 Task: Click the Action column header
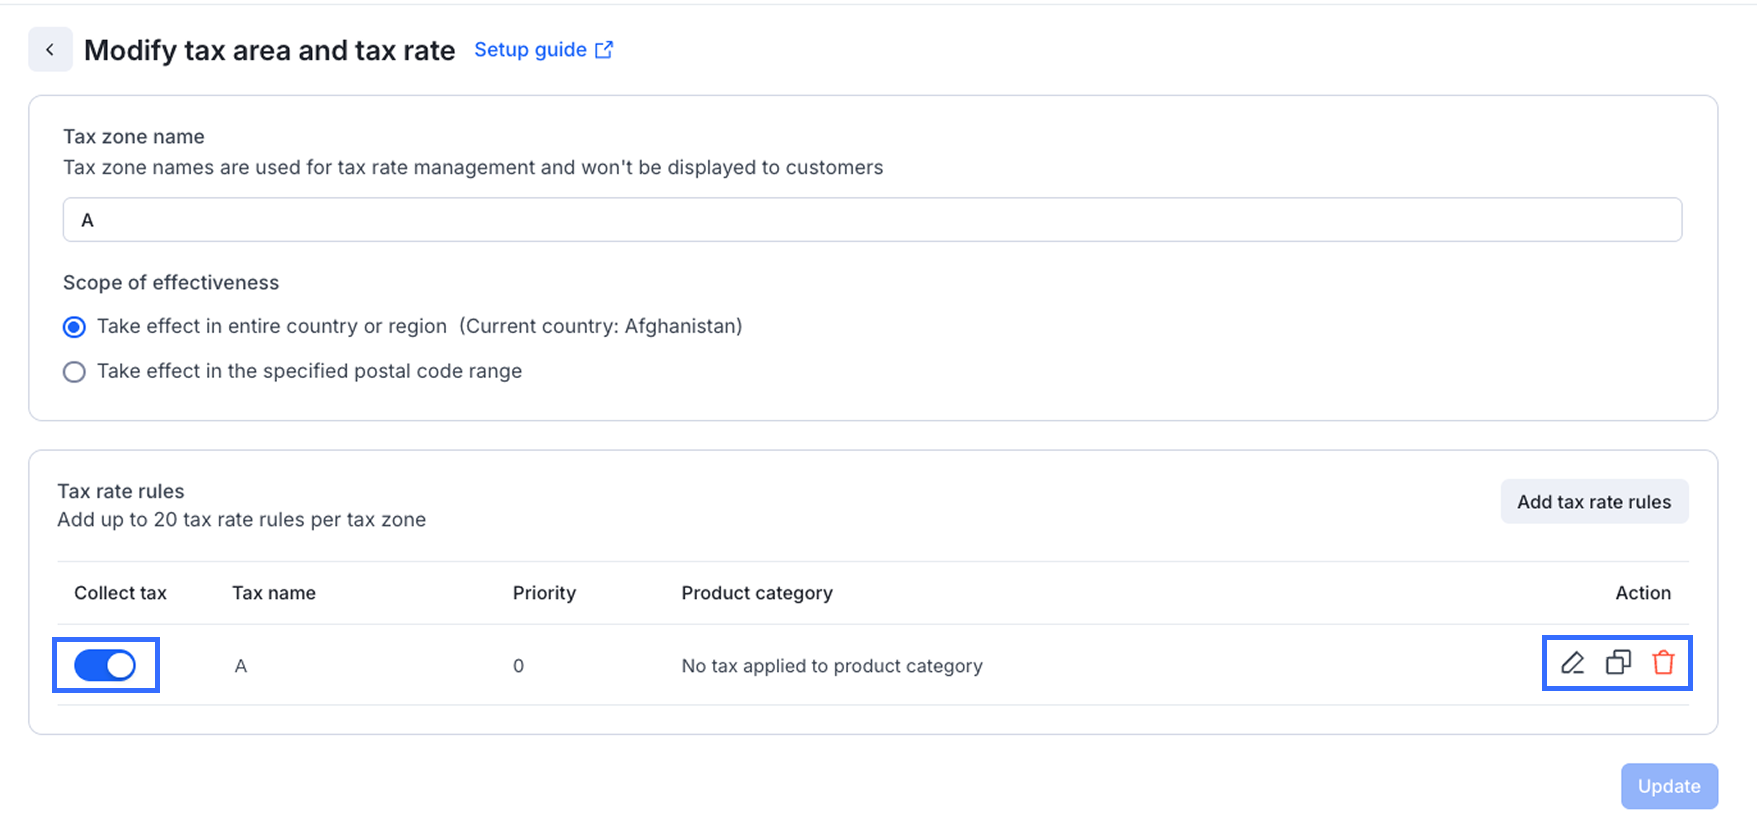pos(1642,593)
